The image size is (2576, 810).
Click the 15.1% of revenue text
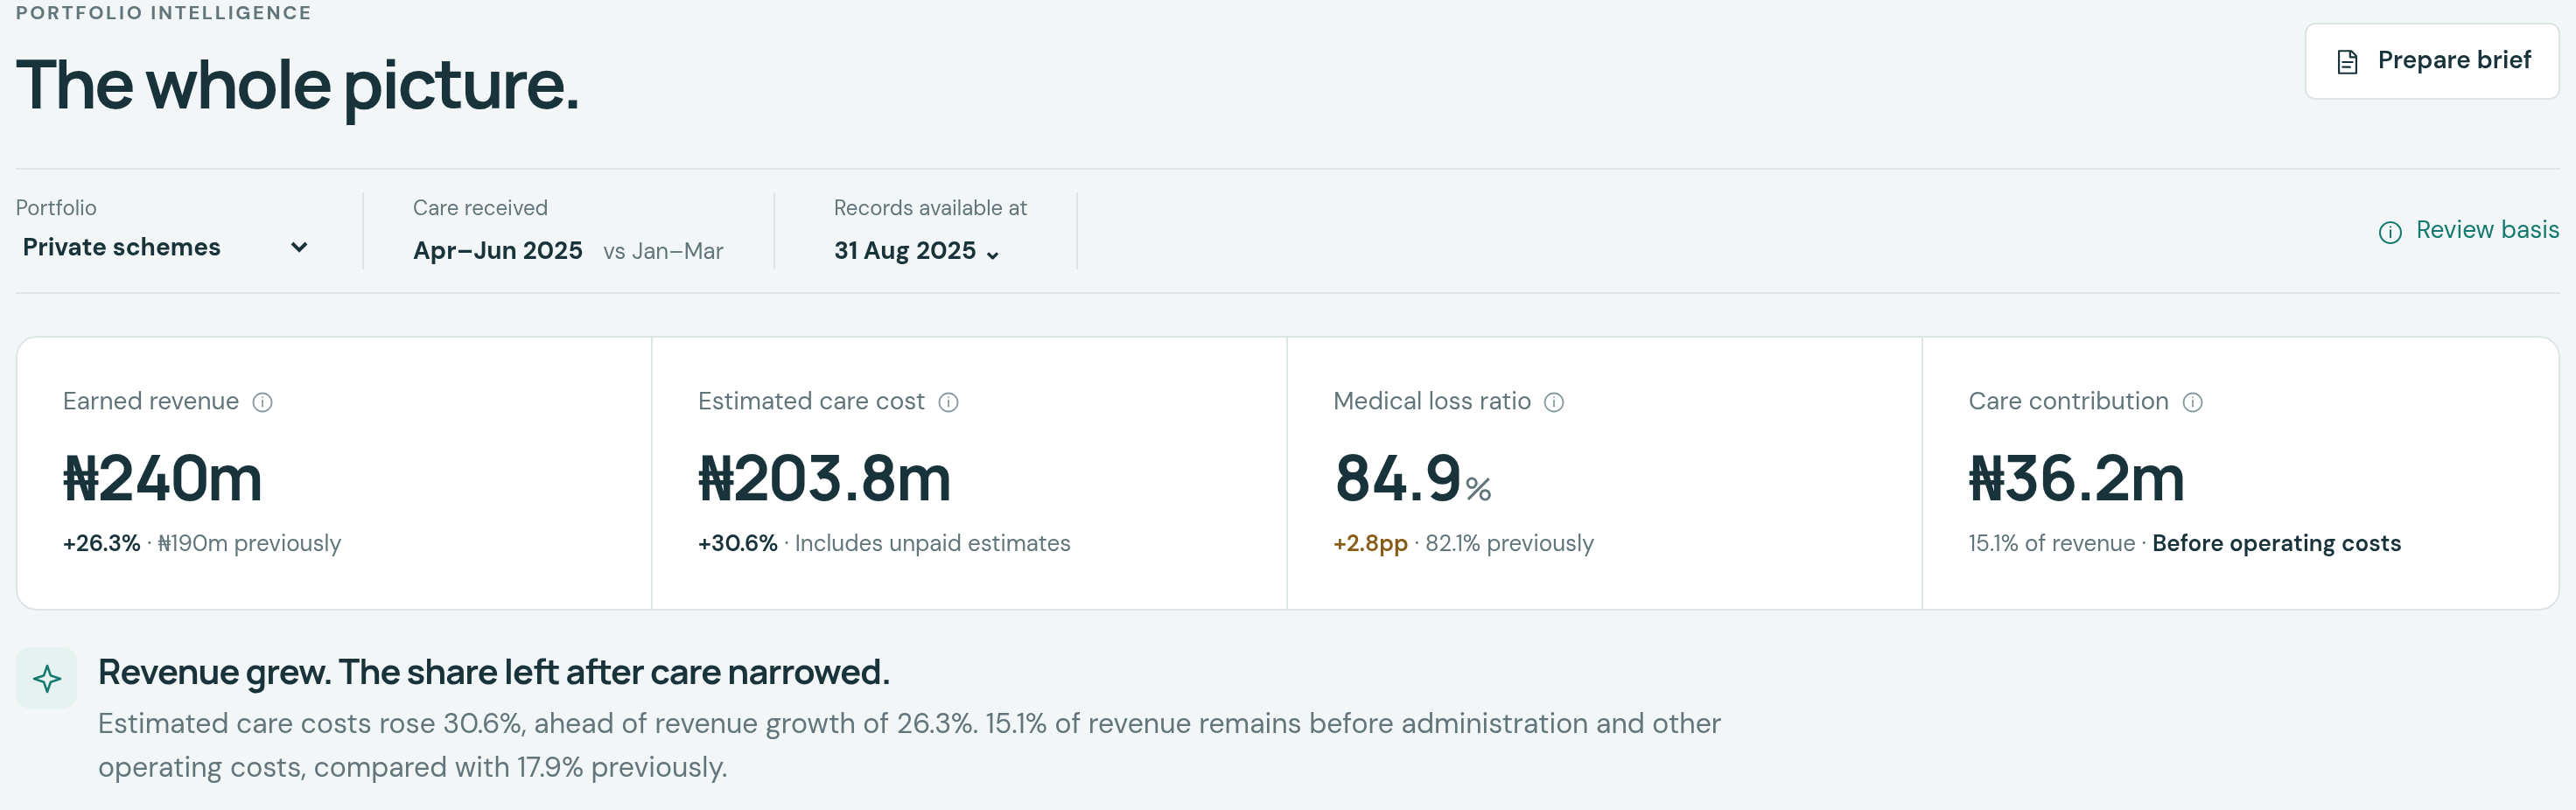[2051, 543]
